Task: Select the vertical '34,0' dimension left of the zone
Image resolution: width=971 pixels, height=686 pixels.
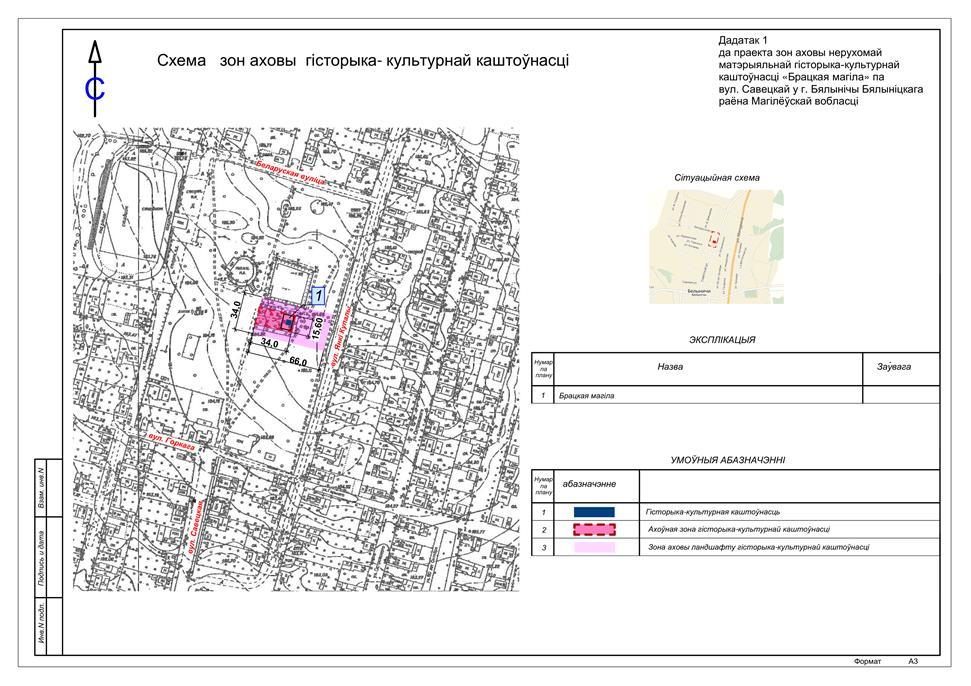Action: [x=235, y=310]
